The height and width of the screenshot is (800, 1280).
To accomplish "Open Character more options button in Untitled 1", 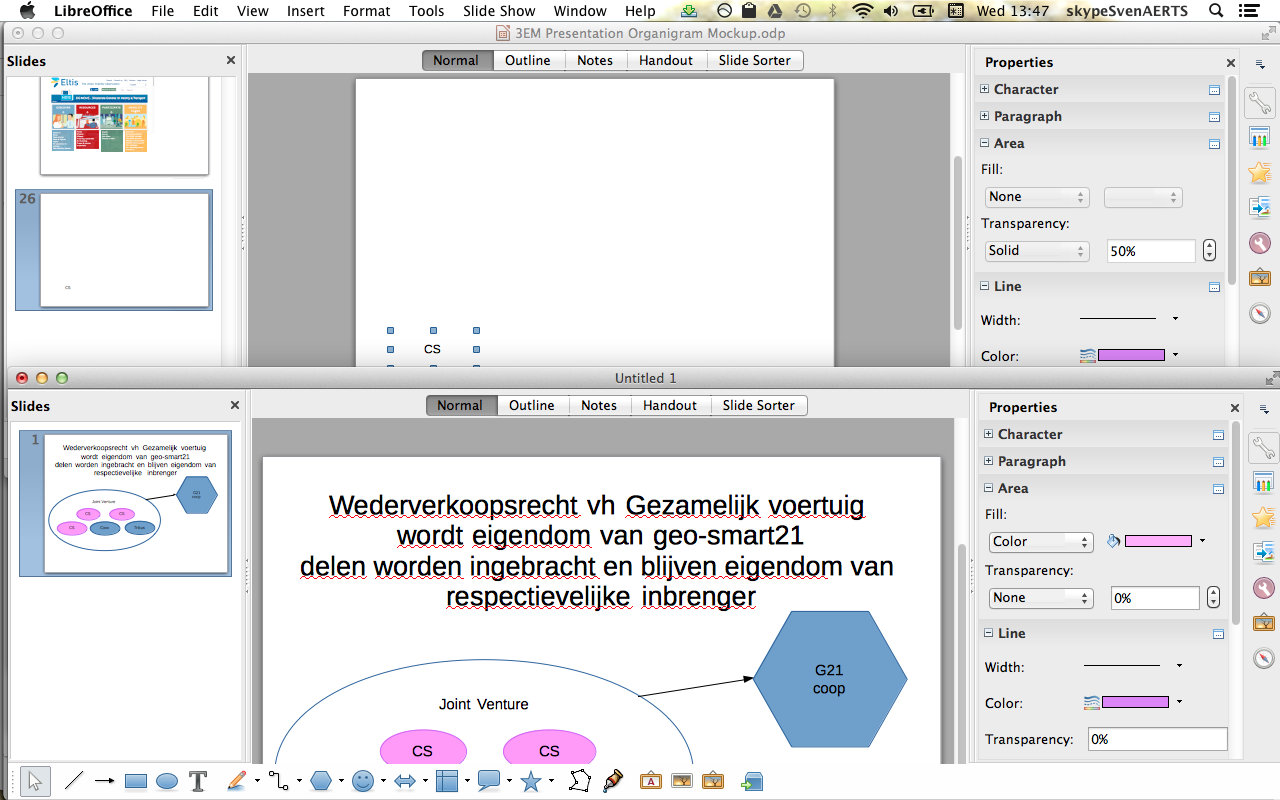I will pos(1218,435).
